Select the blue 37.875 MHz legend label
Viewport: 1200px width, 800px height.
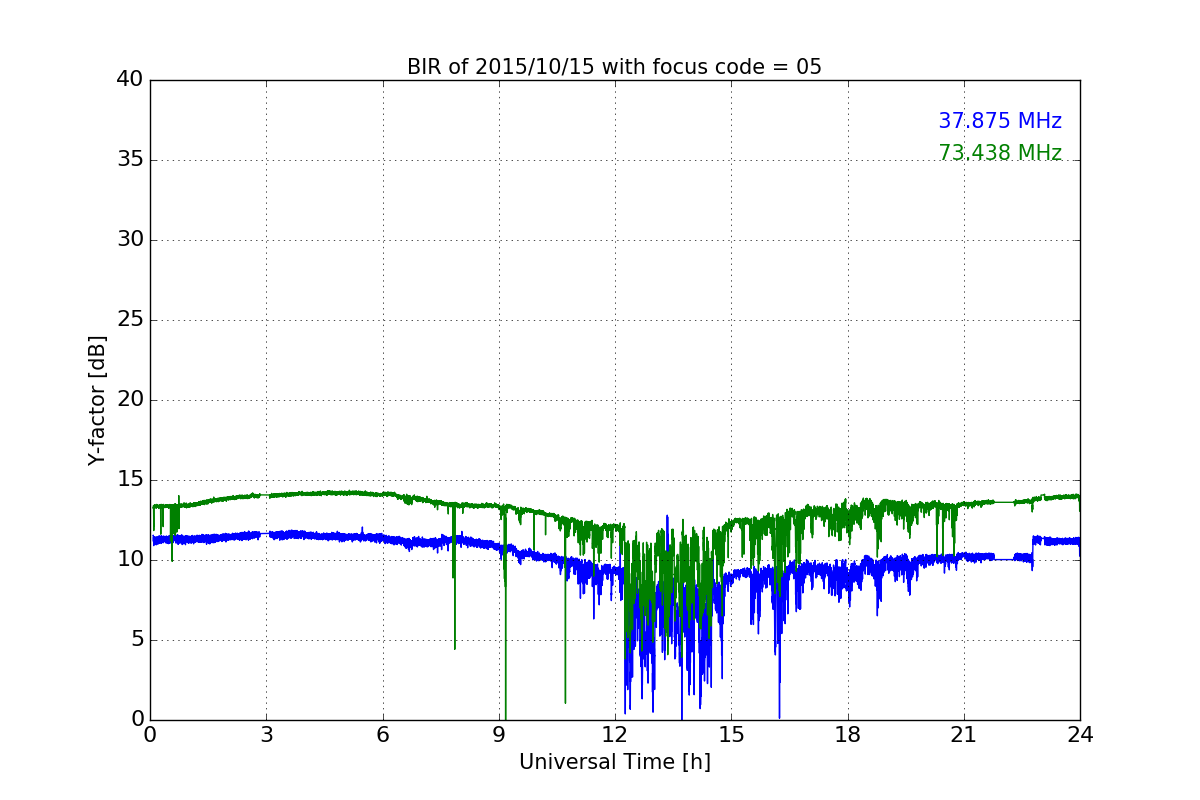coord(1000,121)
